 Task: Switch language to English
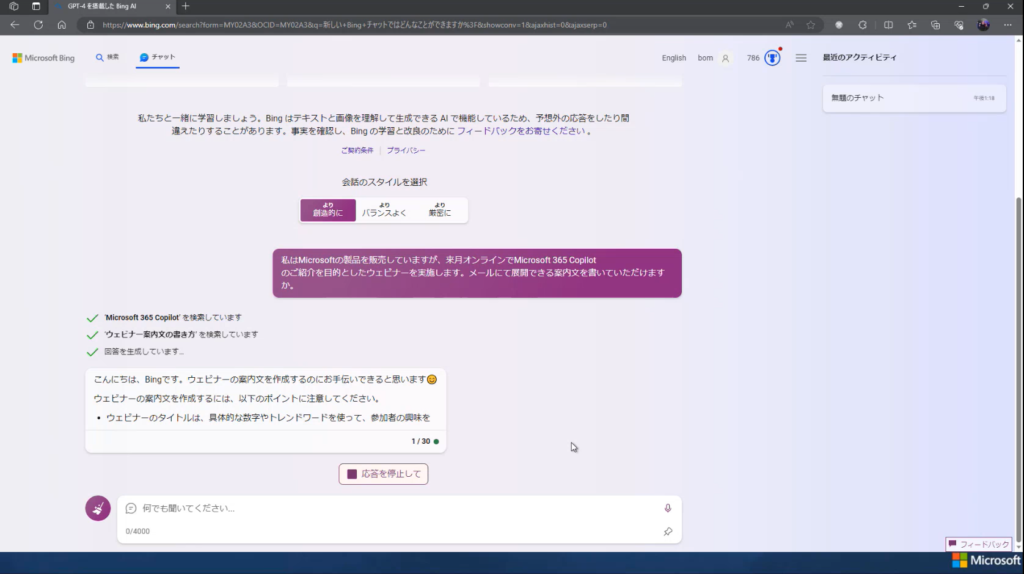click(673, 58)
